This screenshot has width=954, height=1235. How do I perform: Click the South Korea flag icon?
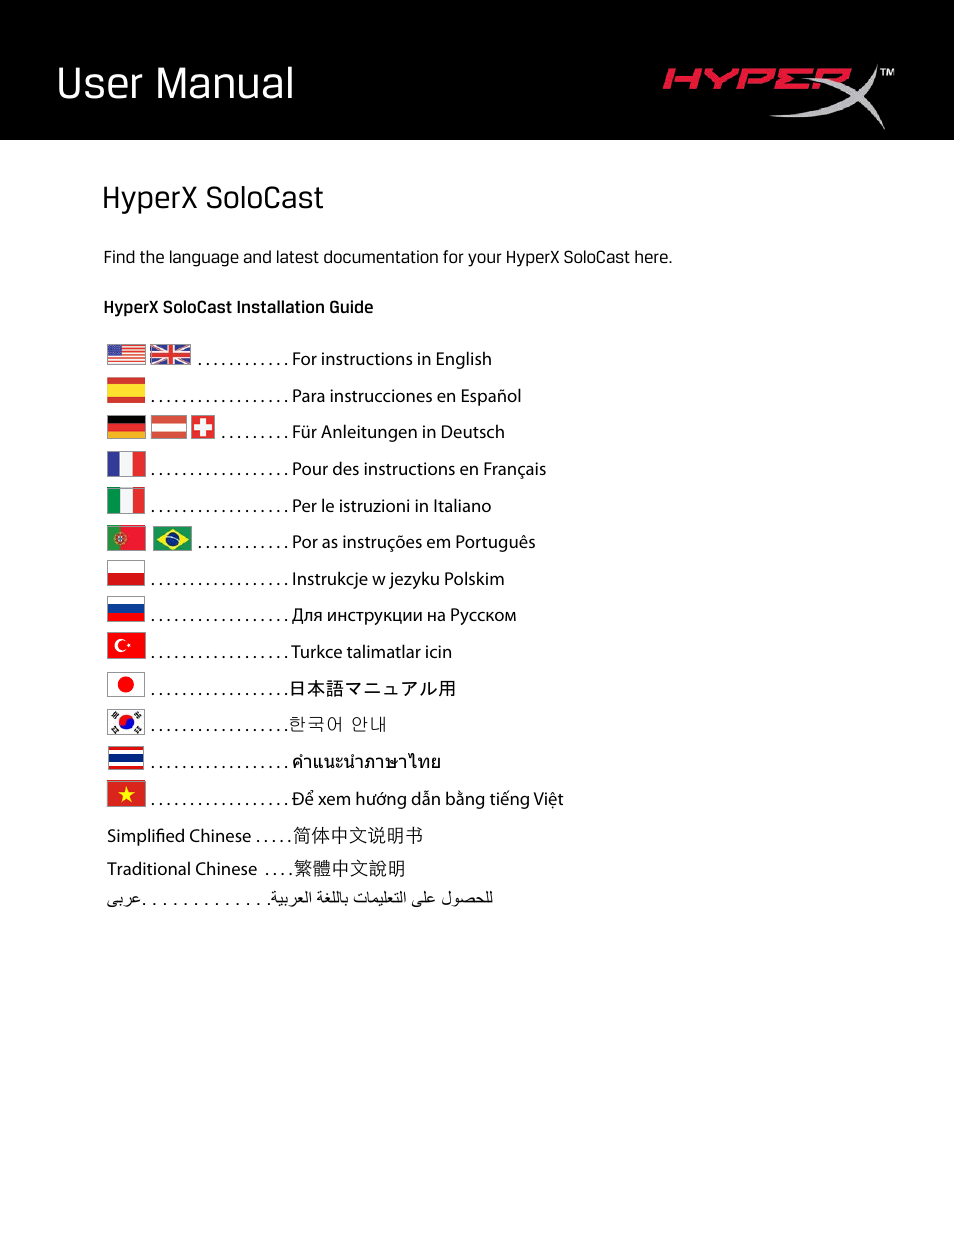coord(126,722)
